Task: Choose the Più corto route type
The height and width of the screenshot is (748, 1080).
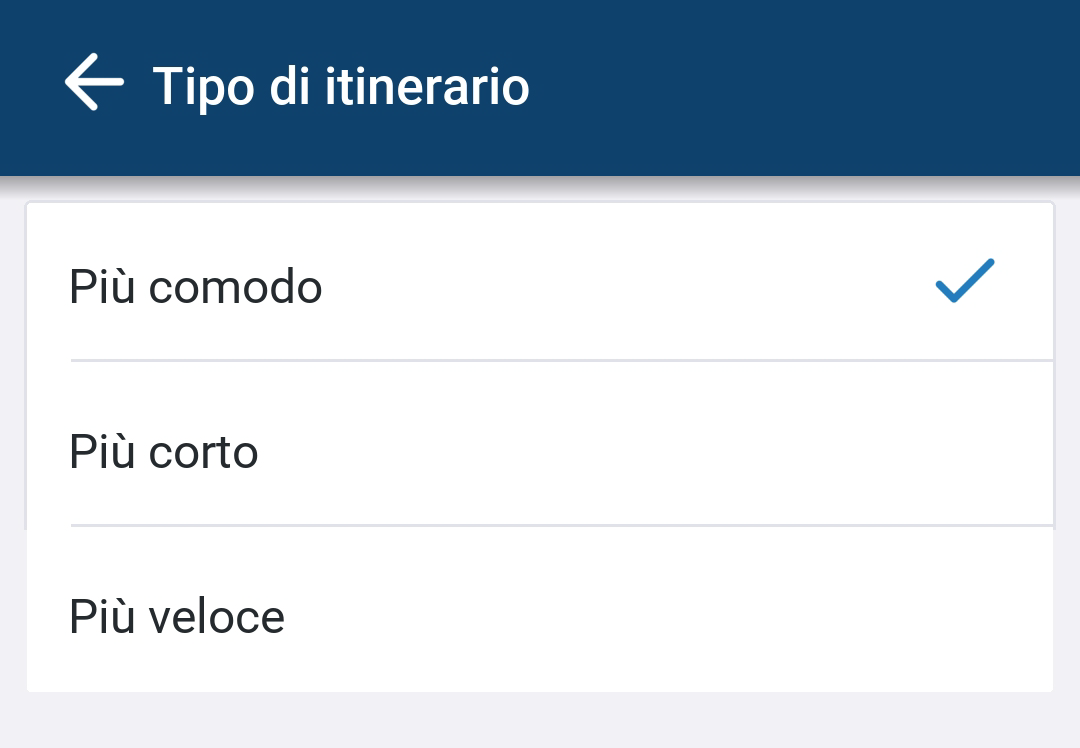Action: pos(540,452)
